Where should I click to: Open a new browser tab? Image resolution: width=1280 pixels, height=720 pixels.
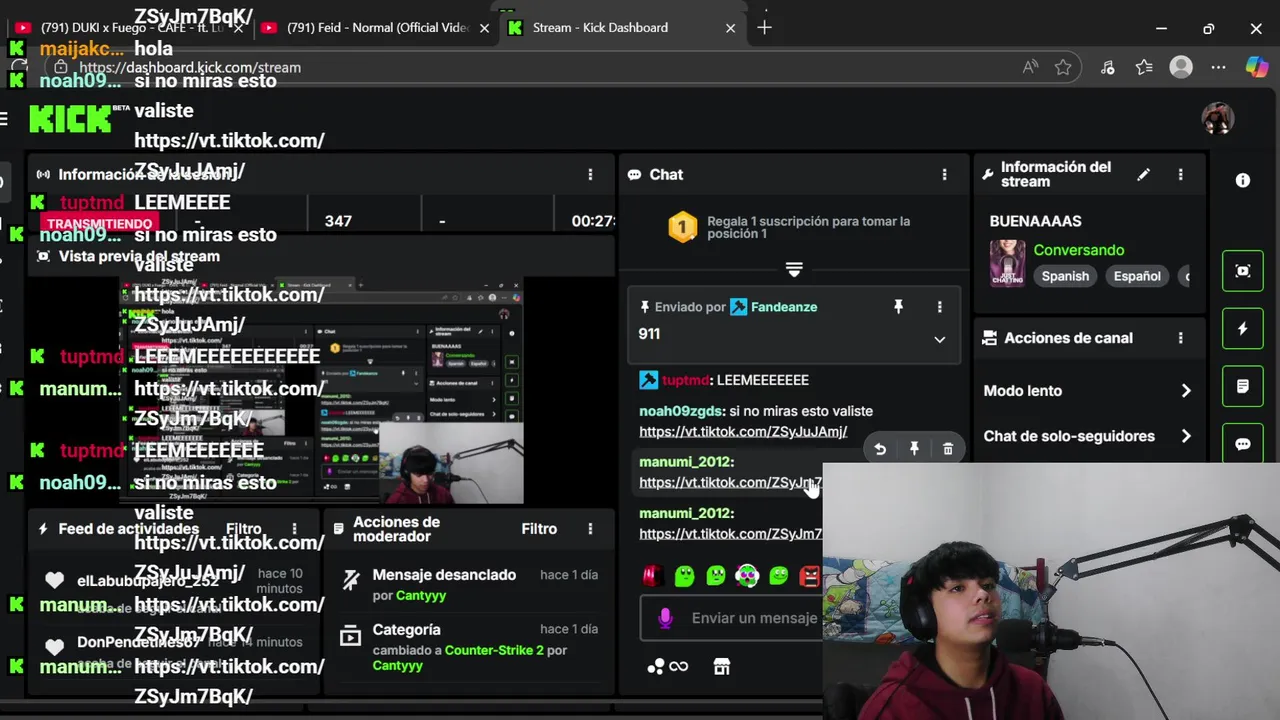764,28
